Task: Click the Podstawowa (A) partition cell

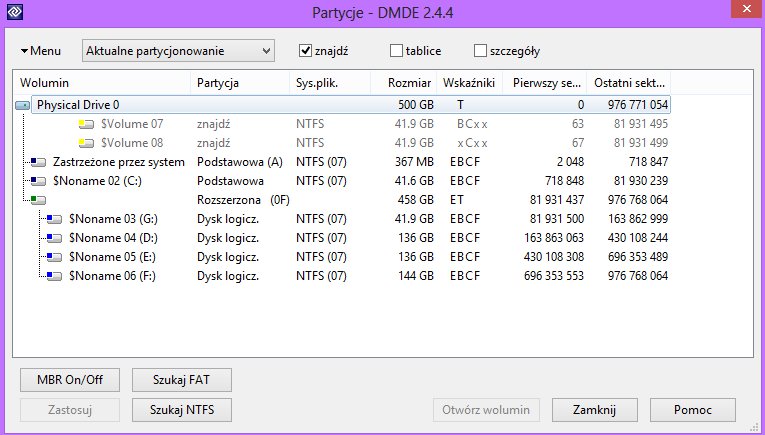Action: point(240,162)
